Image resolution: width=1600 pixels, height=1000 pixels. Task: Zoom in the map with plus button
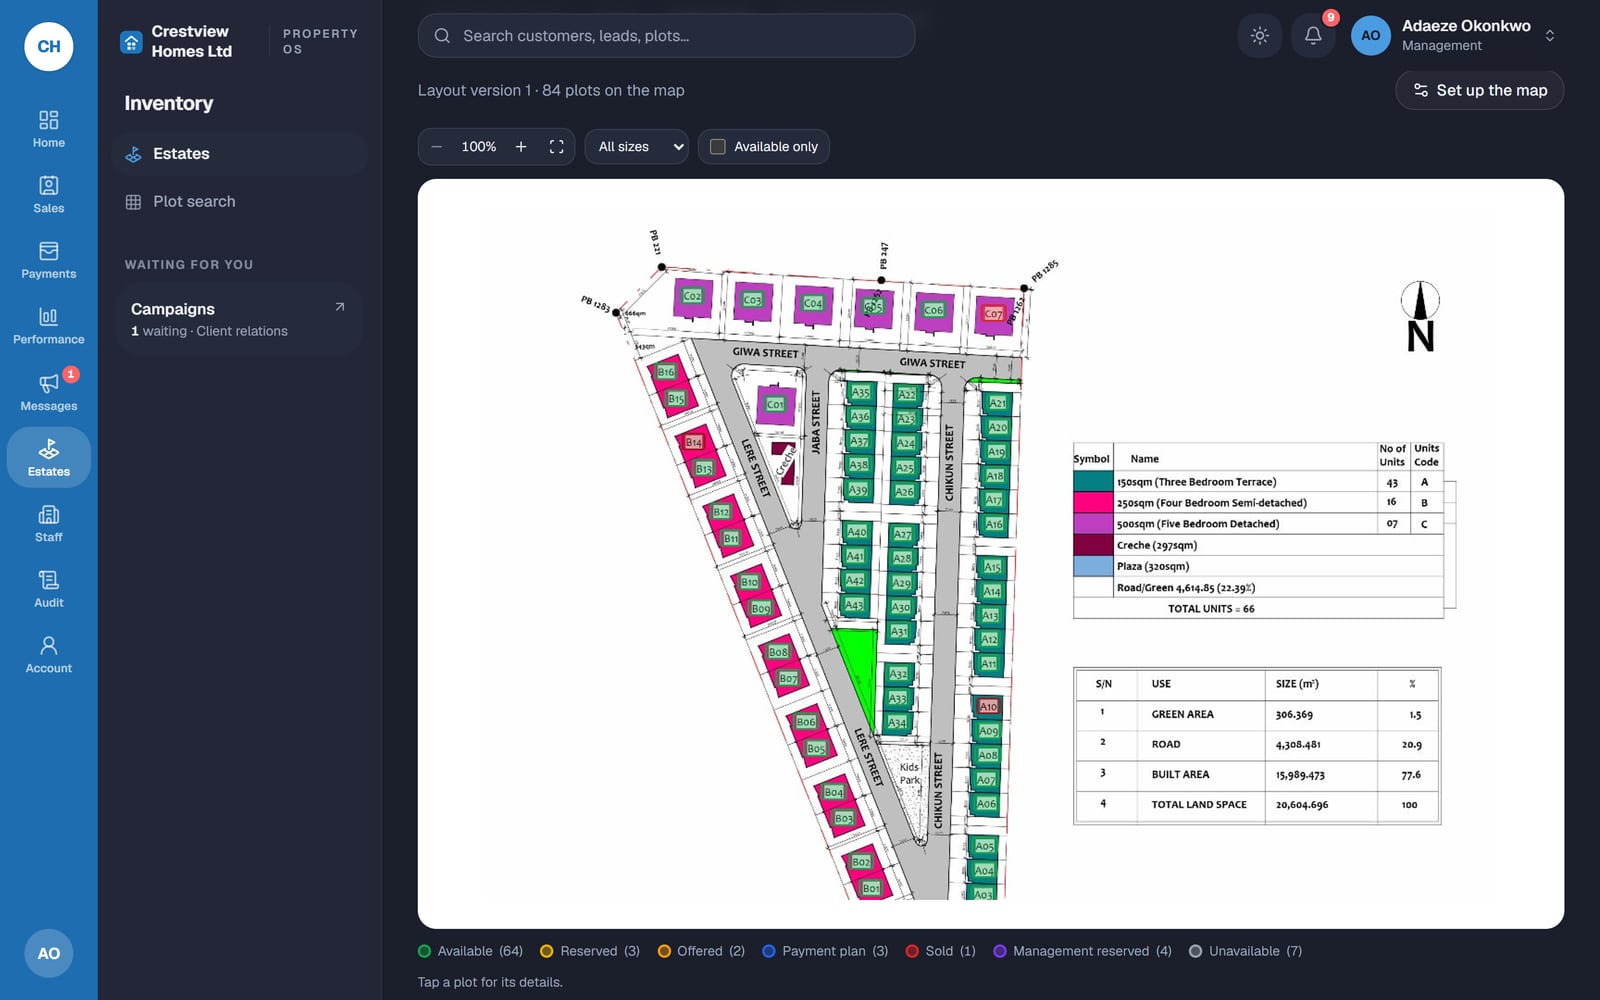(x=521, y=146)
